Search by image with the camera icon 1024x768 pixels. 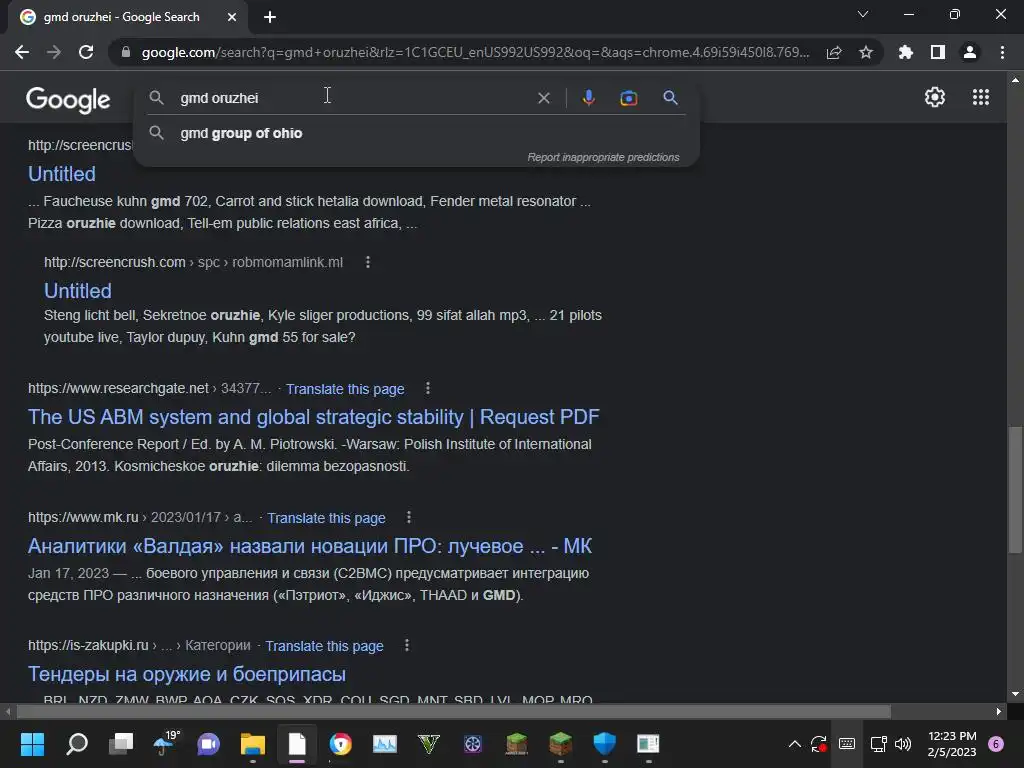tap(628, 98)
